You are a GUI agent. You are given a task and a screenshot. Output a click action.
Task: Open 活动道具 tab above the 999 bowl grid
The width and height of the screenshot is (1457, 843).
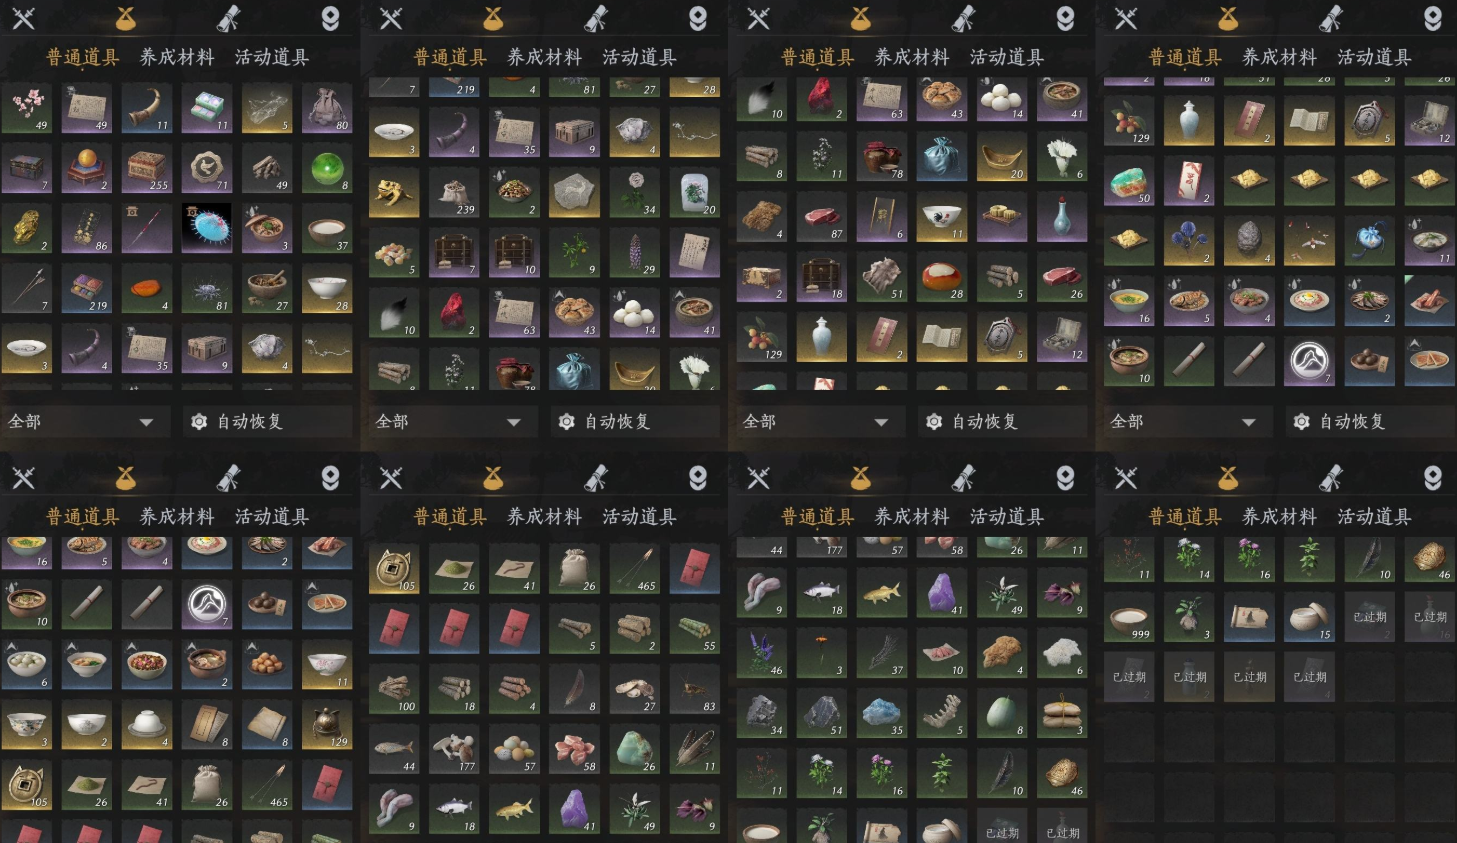(1375, 517)
